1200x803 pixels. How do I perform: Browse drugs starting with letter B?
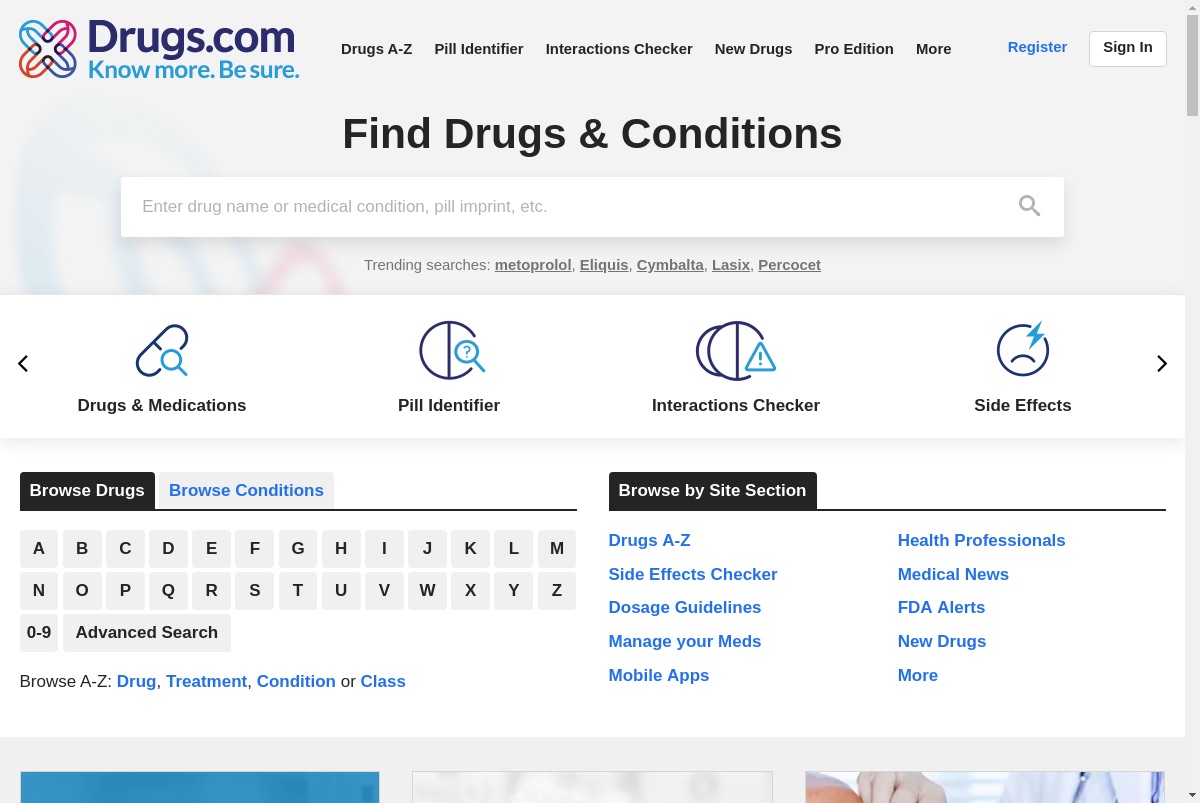point(82,549)
